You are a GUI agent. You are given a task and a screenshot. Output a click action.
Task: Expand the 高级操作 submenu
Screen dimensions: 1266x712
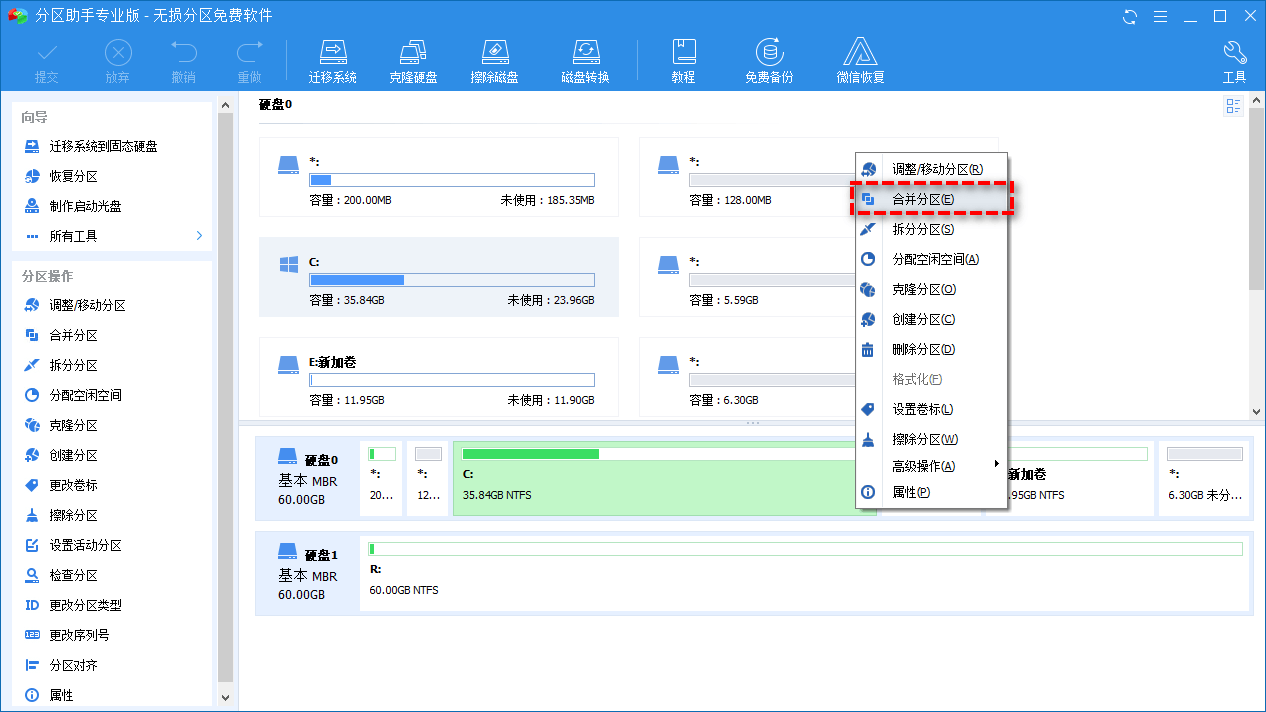(x=930, y=463)
